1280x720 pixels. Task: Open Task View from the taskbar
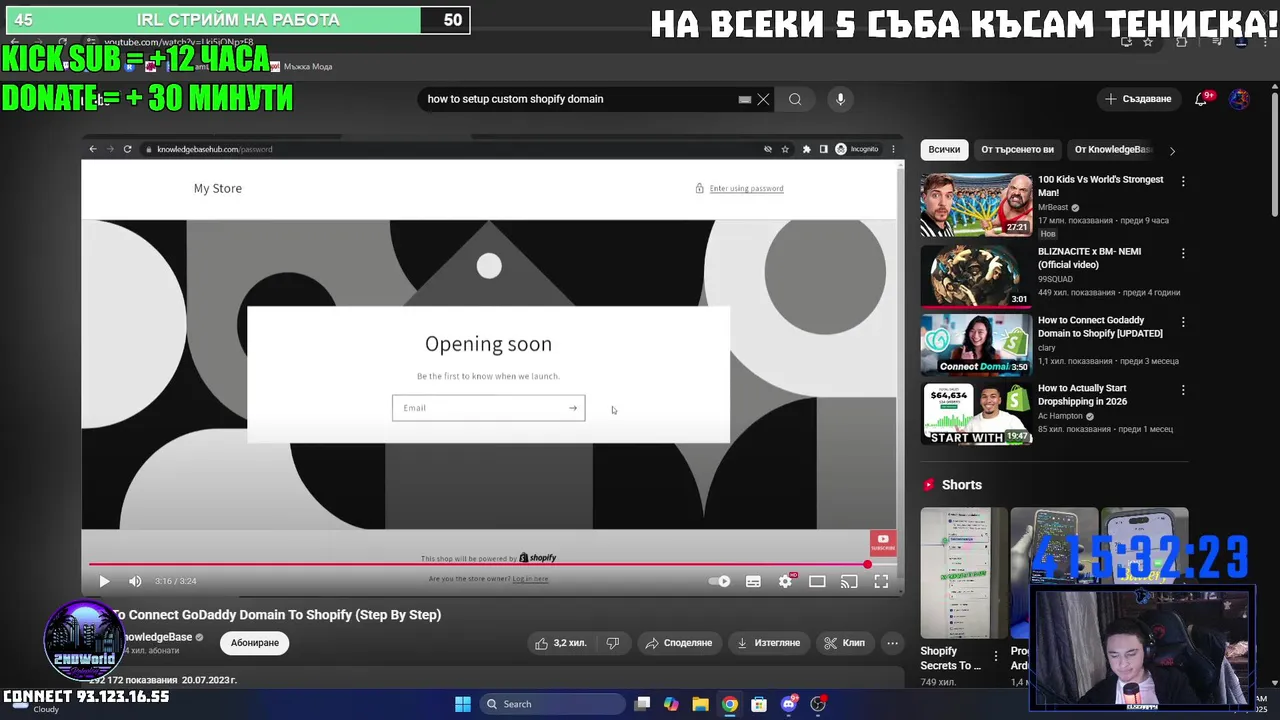coord(643,704)
